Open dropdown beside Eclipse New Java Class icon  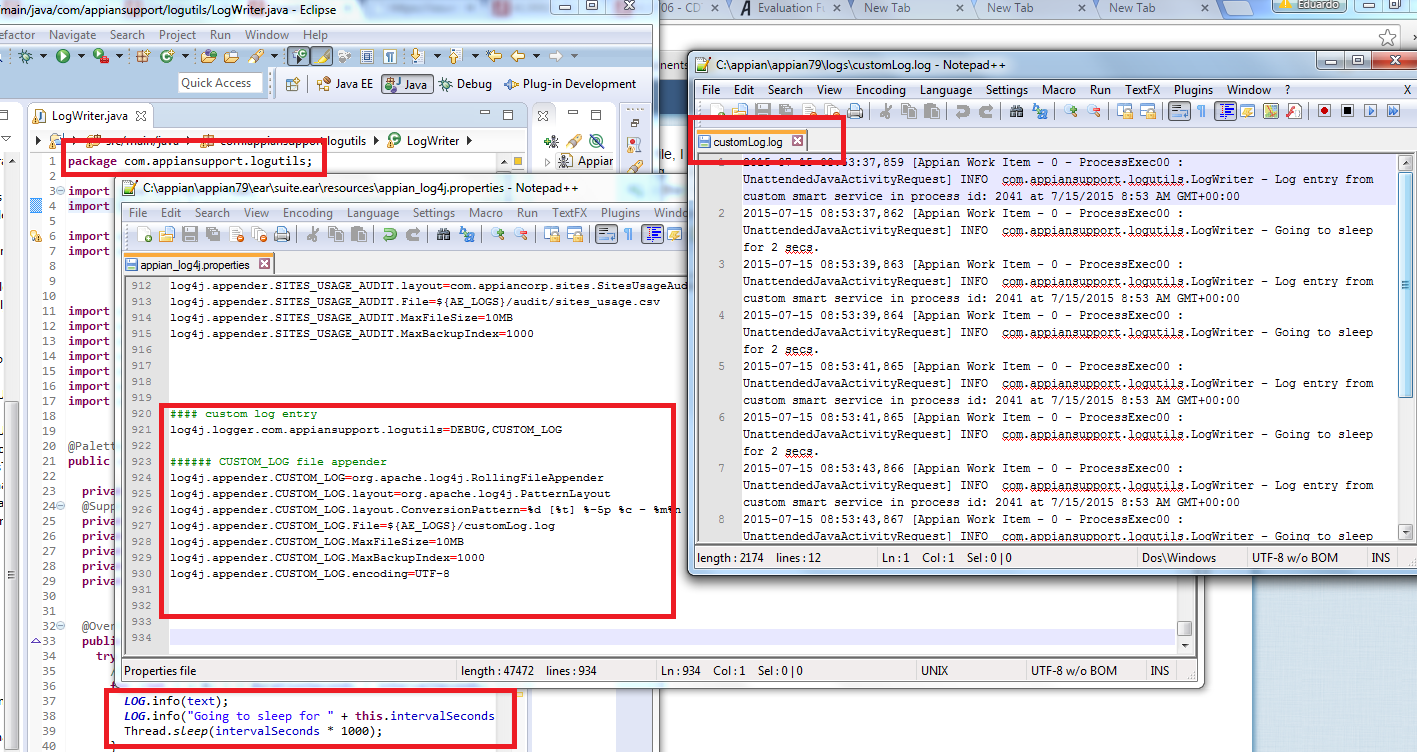tap(185, 56)
